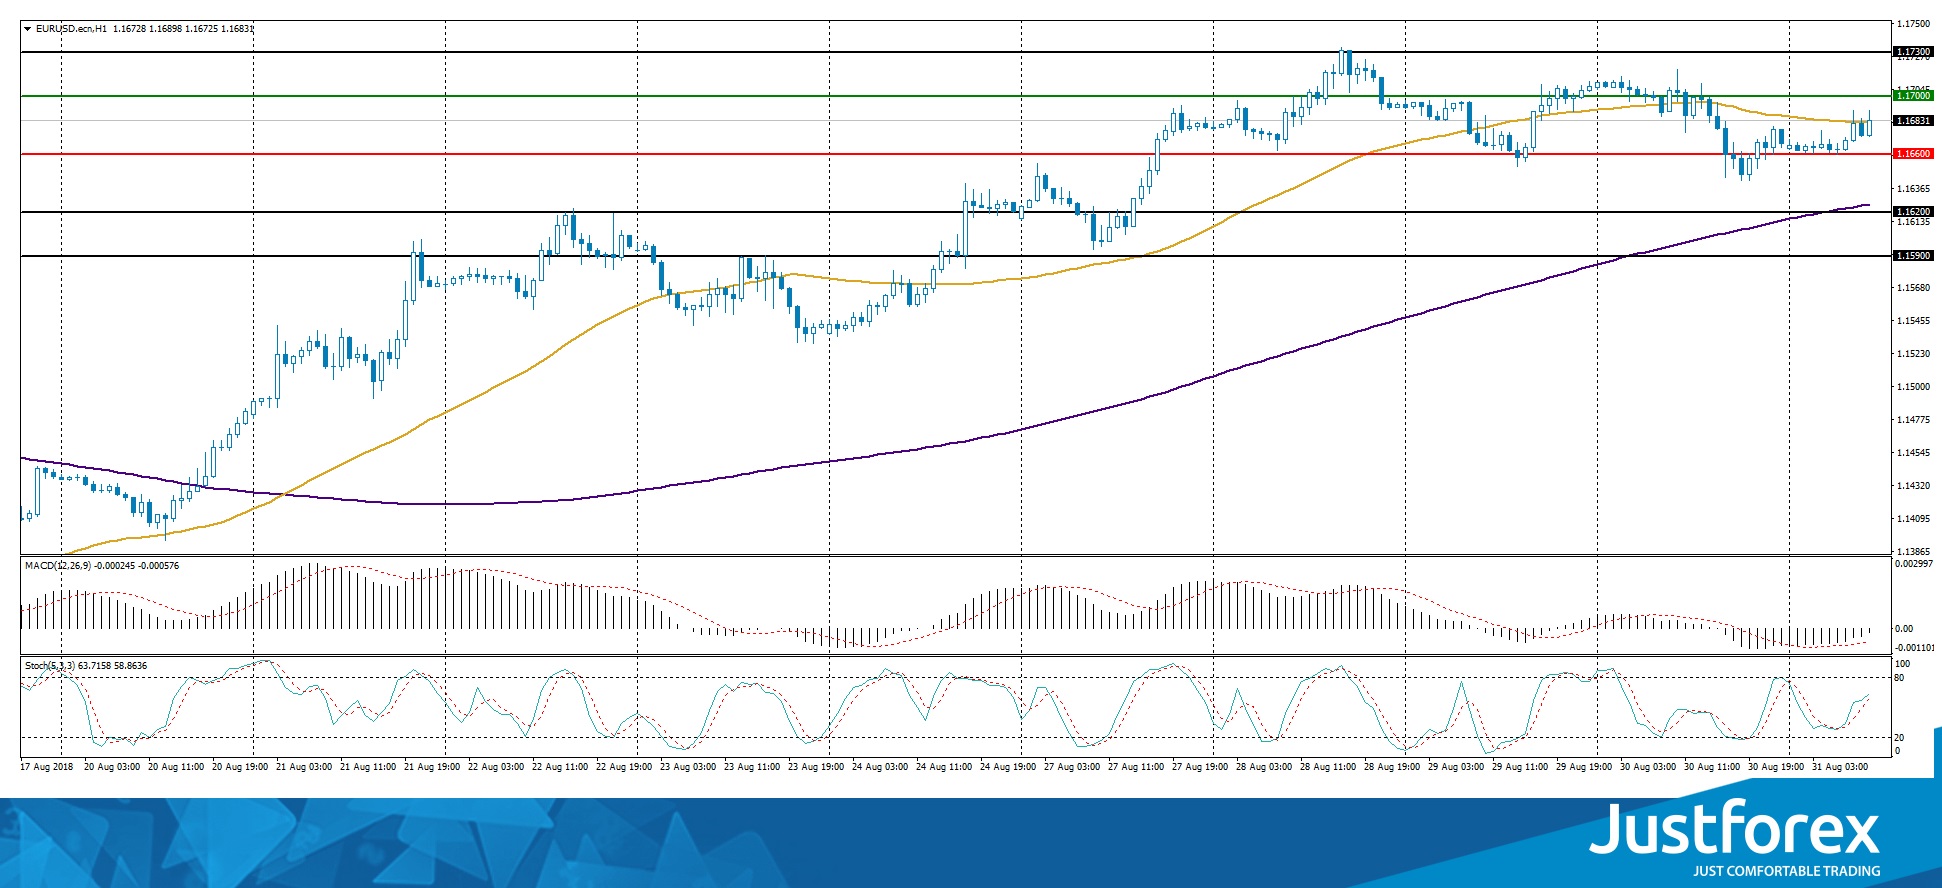1942x888 pixels.
Task: Click the 27 Aug 19:00 time label
Action: click(1200, 767)
